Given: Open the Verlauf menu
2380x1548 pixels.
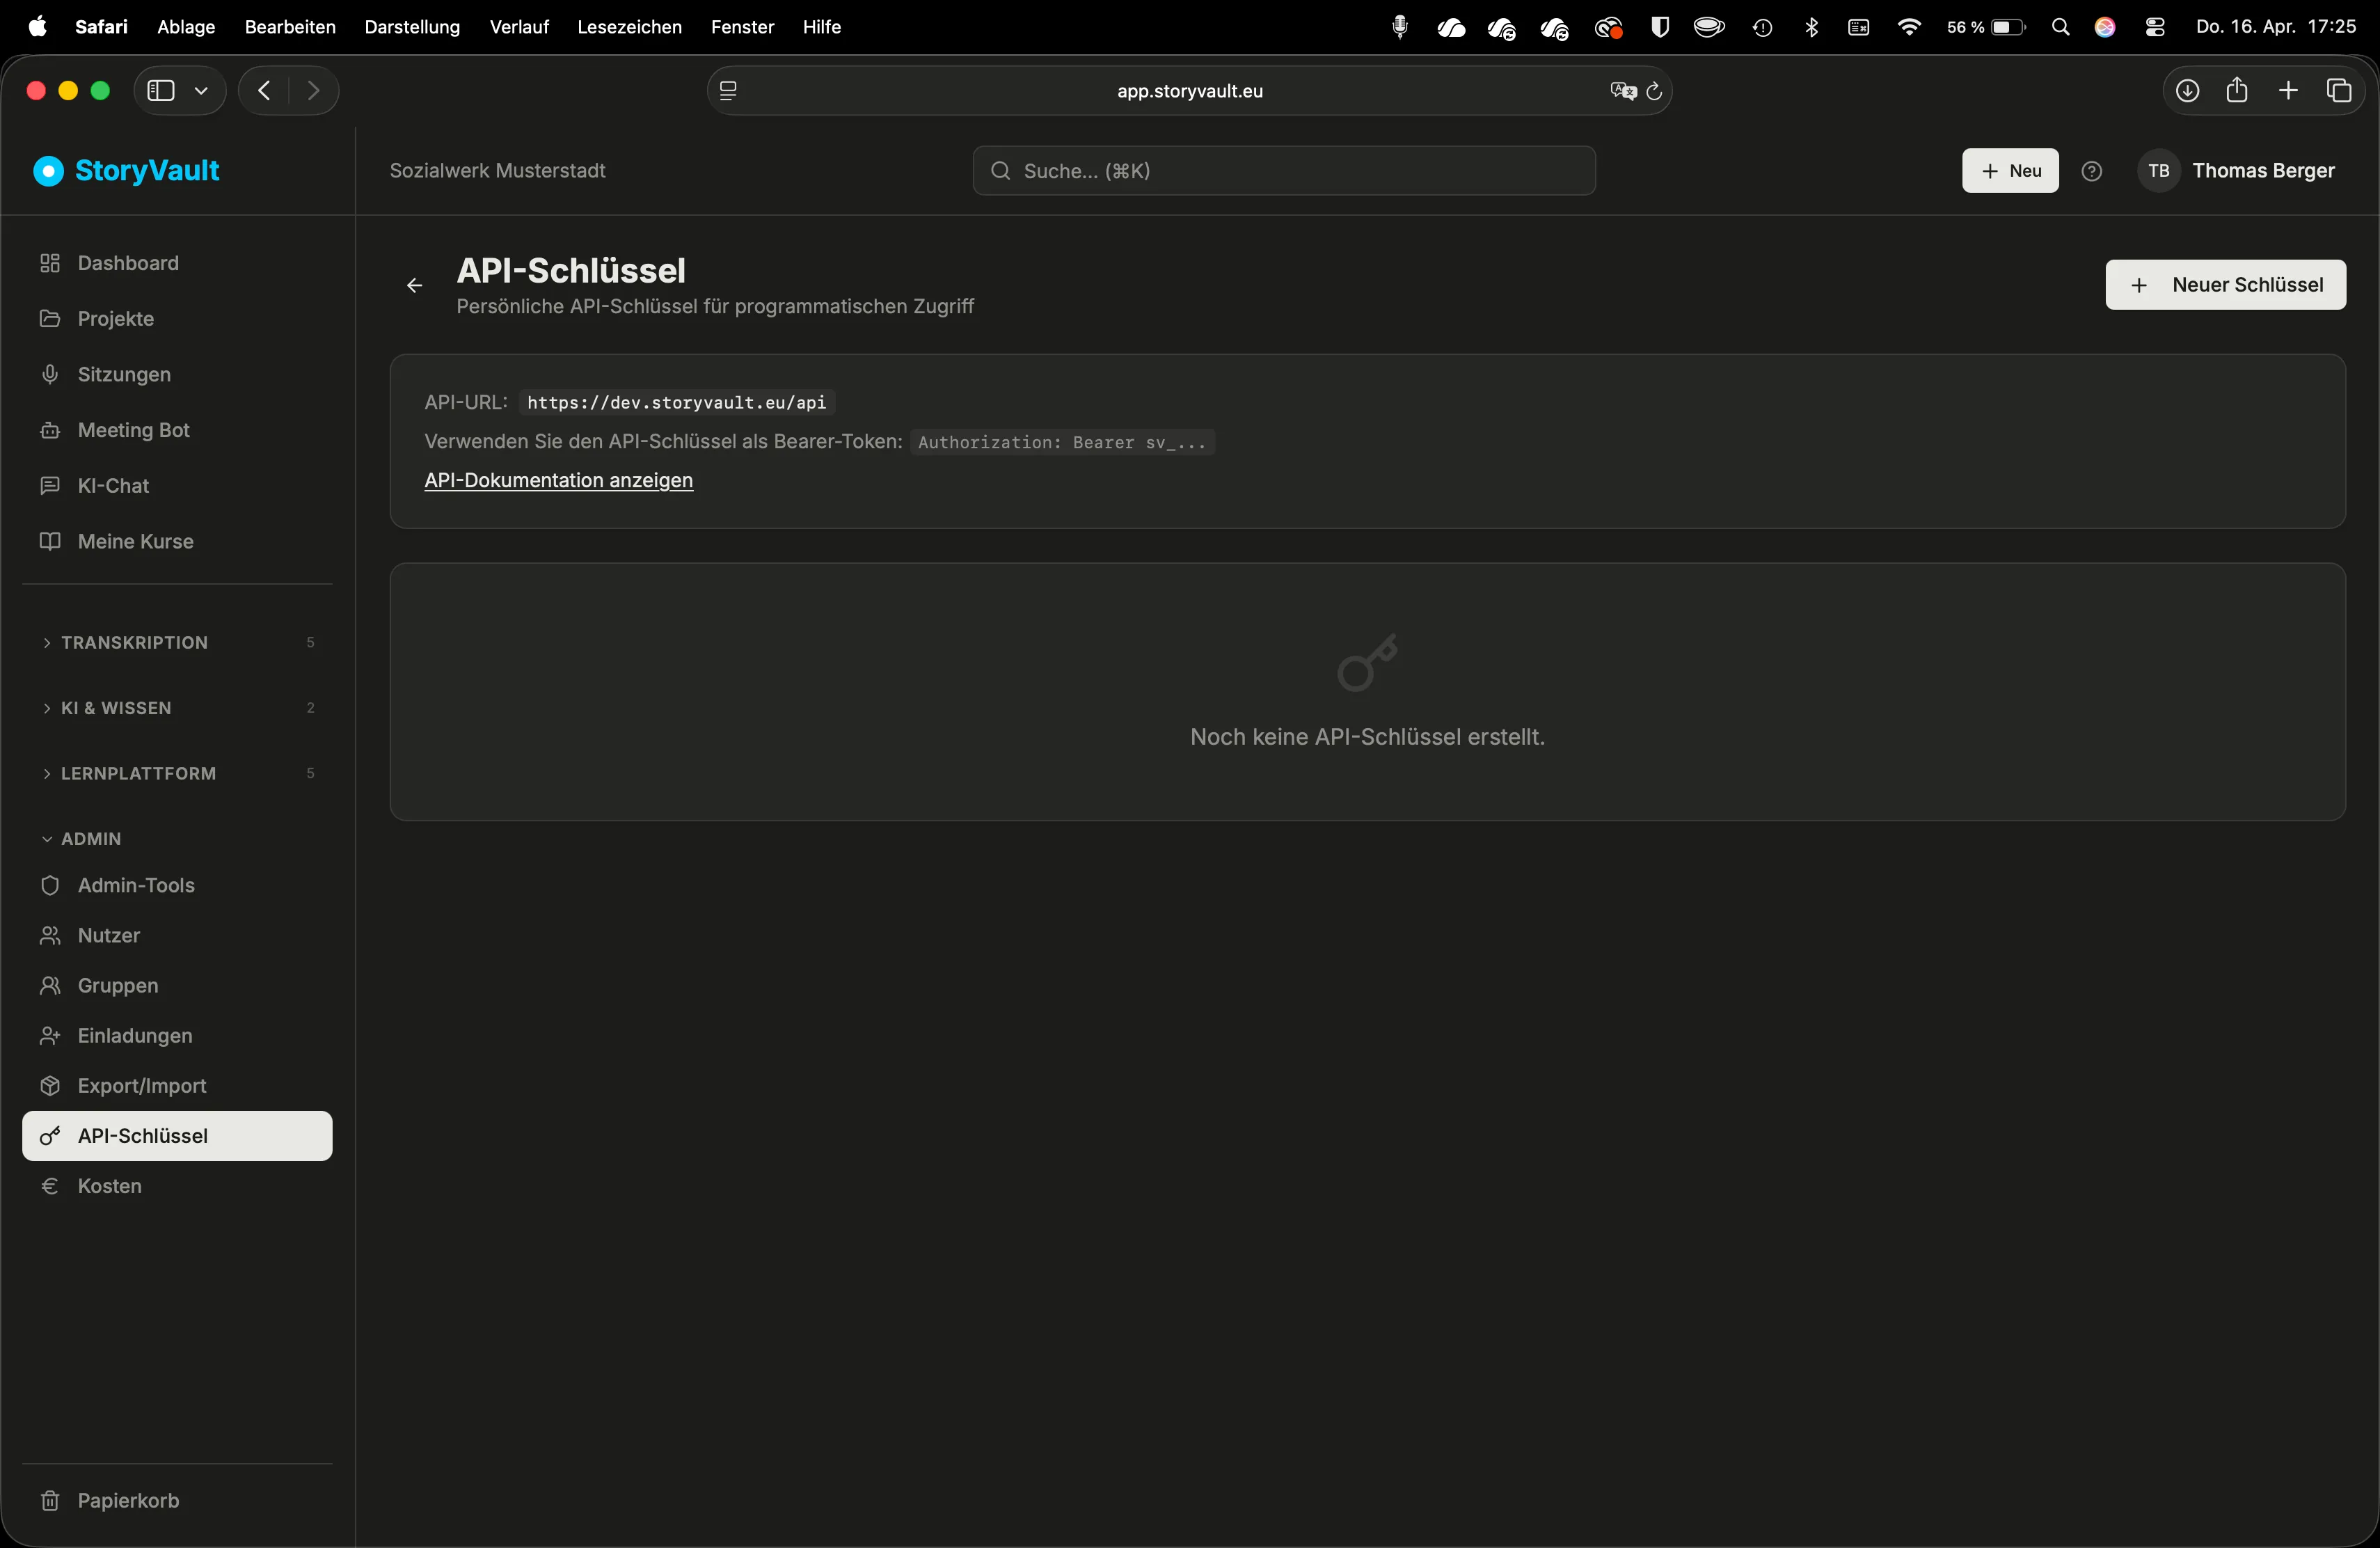Looking at the screenshot, I should coord(519,27).
